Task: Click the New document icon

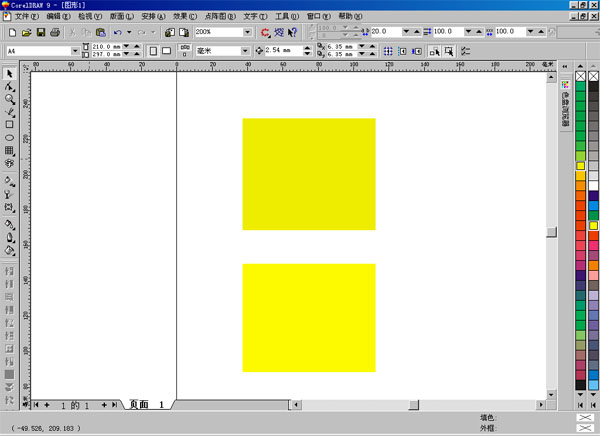Action: [12, 33]
